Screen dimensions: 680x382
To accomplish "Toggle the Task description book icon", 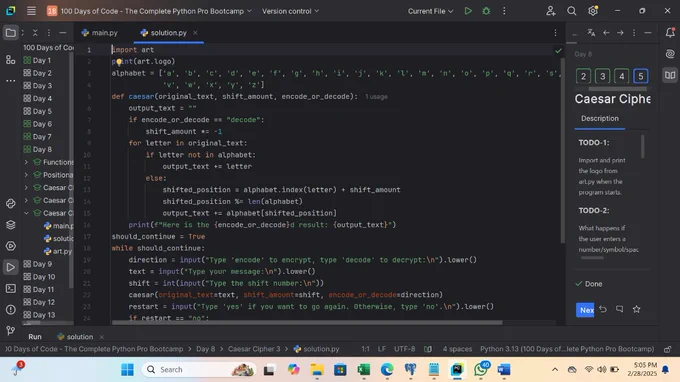I will 670,75.
